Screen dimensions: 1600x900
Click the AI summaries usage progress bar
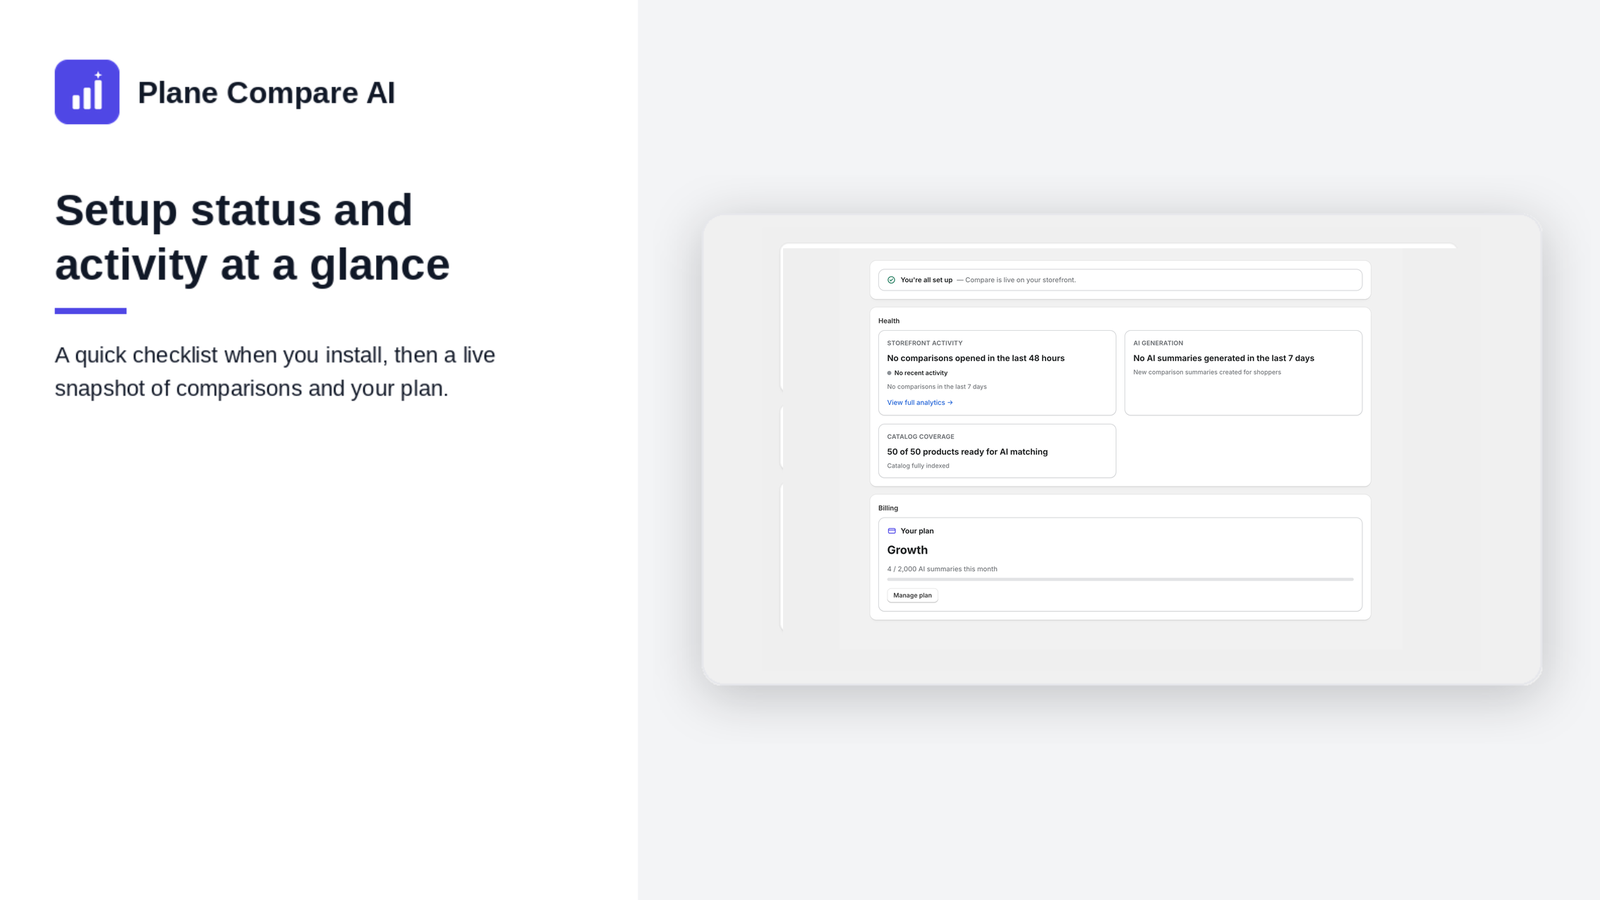click(1120, 580)
